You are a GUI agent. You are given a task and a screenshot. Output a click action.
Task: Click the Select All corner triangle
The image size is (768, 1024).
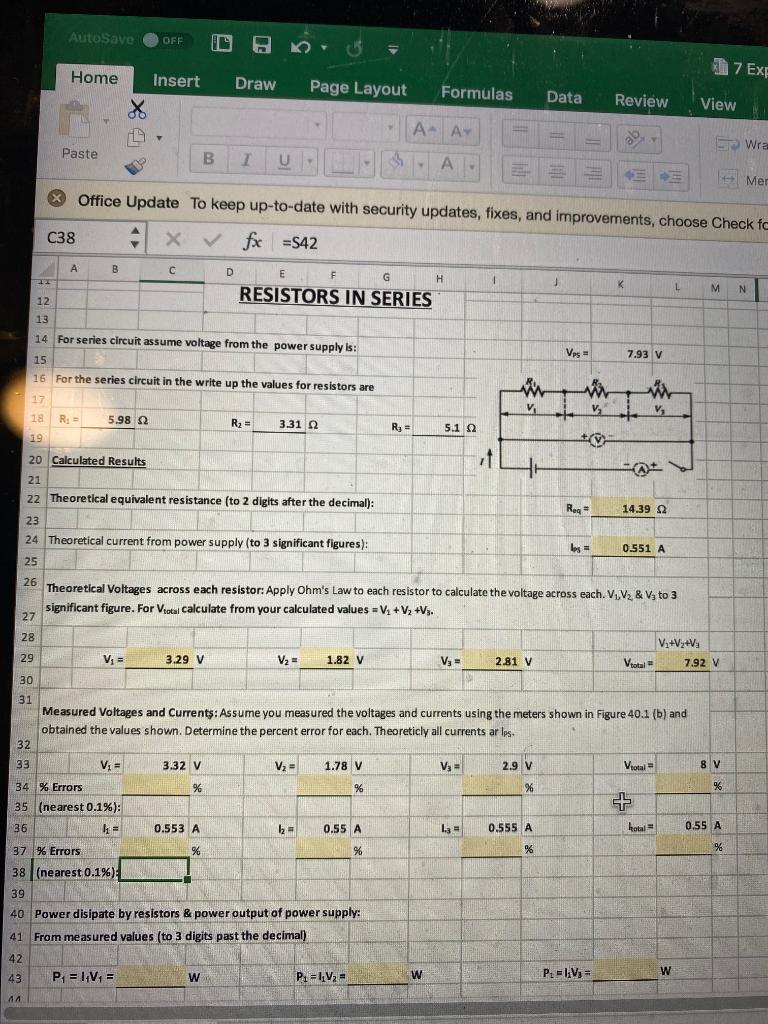click(45, 269)
